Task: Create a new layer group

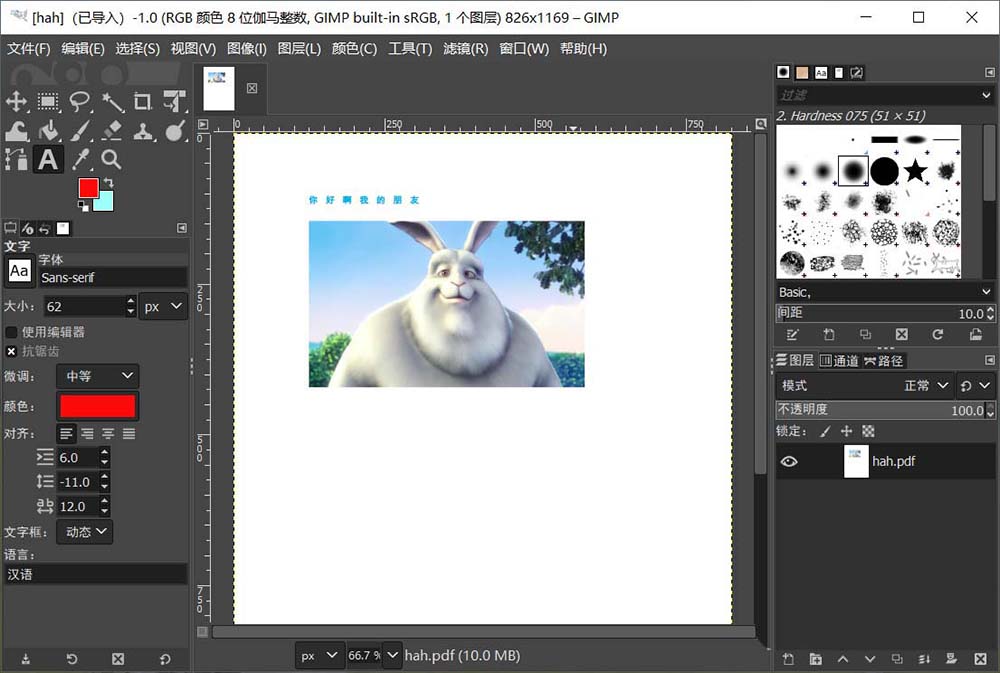Action: tap(816, 659)
